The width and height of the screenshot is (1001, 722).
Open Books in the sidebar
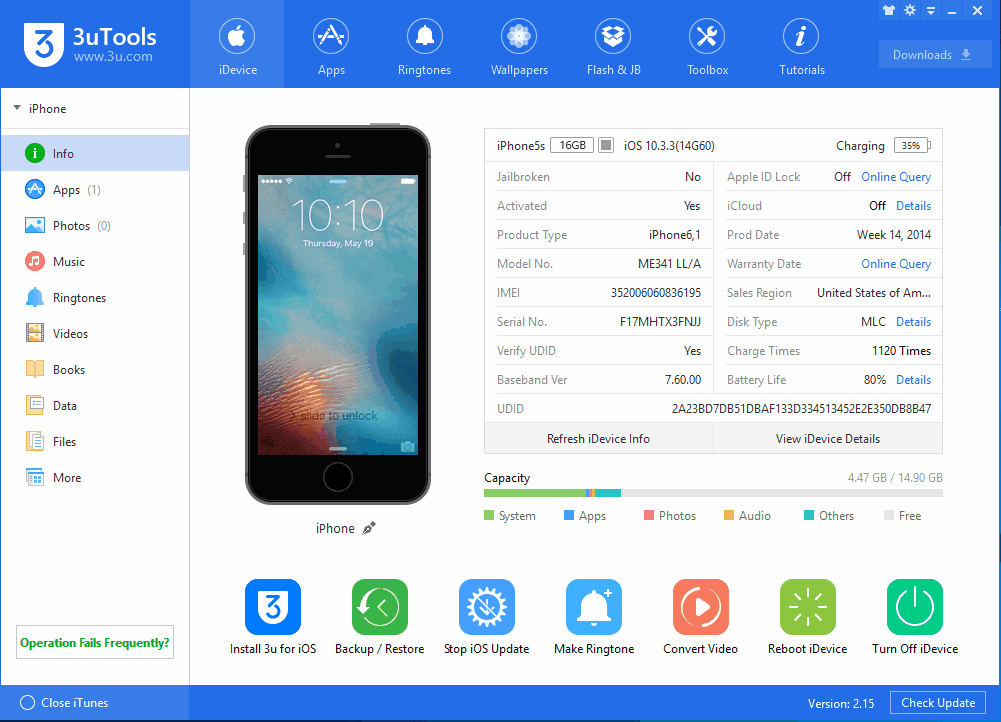[95, 370]
